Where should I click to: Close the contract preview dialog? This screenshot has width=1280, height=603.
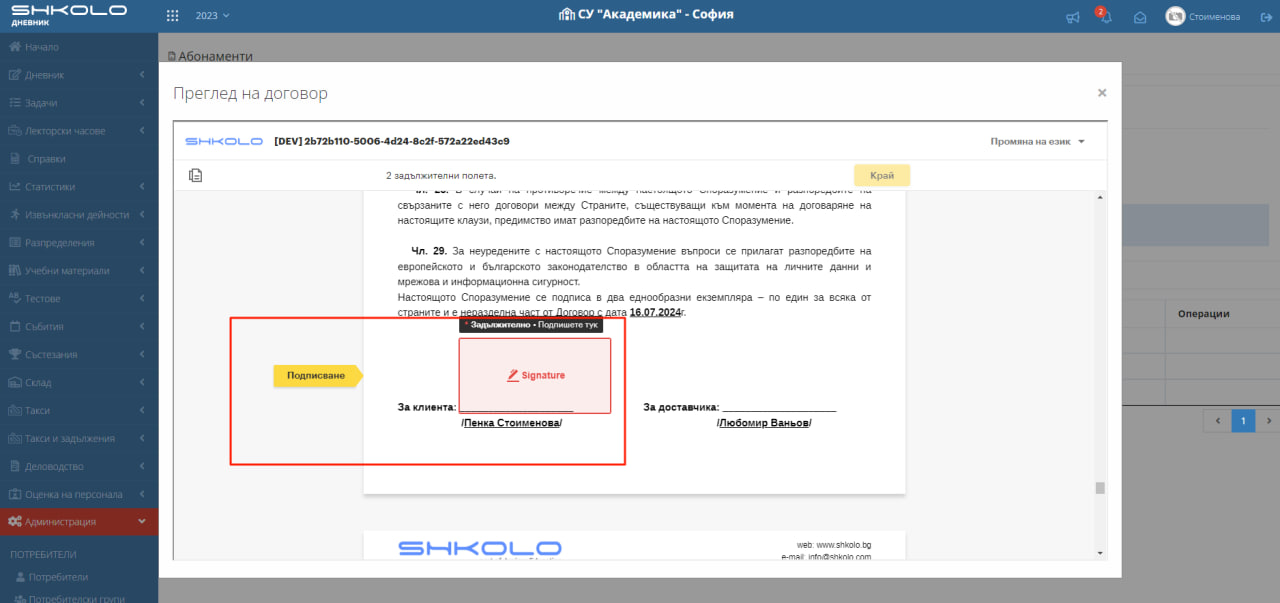1102,93
